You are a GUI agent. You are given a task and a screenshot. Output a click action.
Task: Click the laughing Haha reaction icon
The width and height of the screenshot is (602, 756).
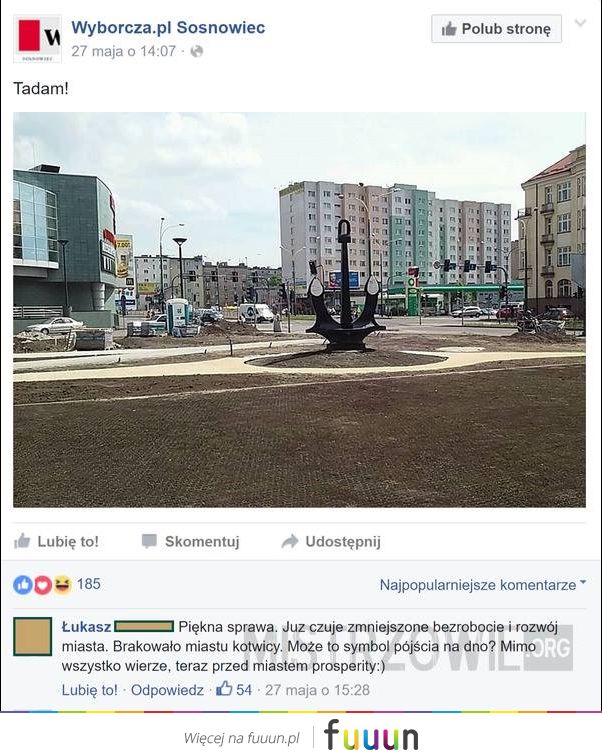[62, 585]
